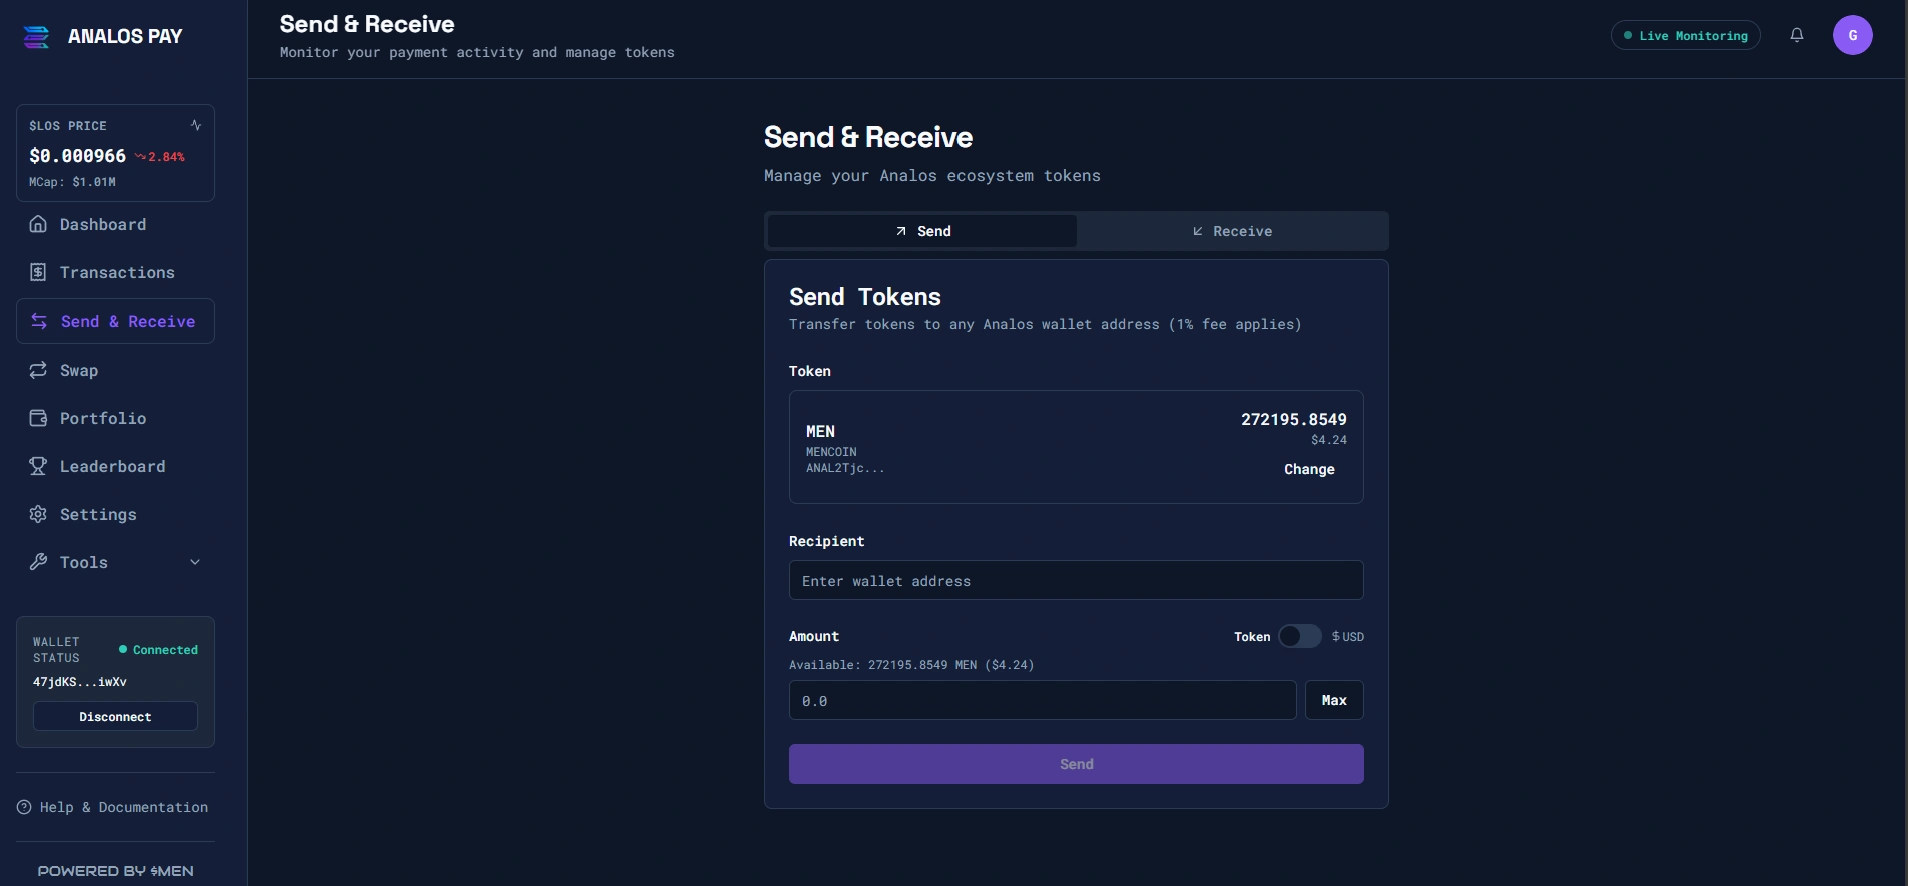Click the Swap arrows icon

(38, 370)
